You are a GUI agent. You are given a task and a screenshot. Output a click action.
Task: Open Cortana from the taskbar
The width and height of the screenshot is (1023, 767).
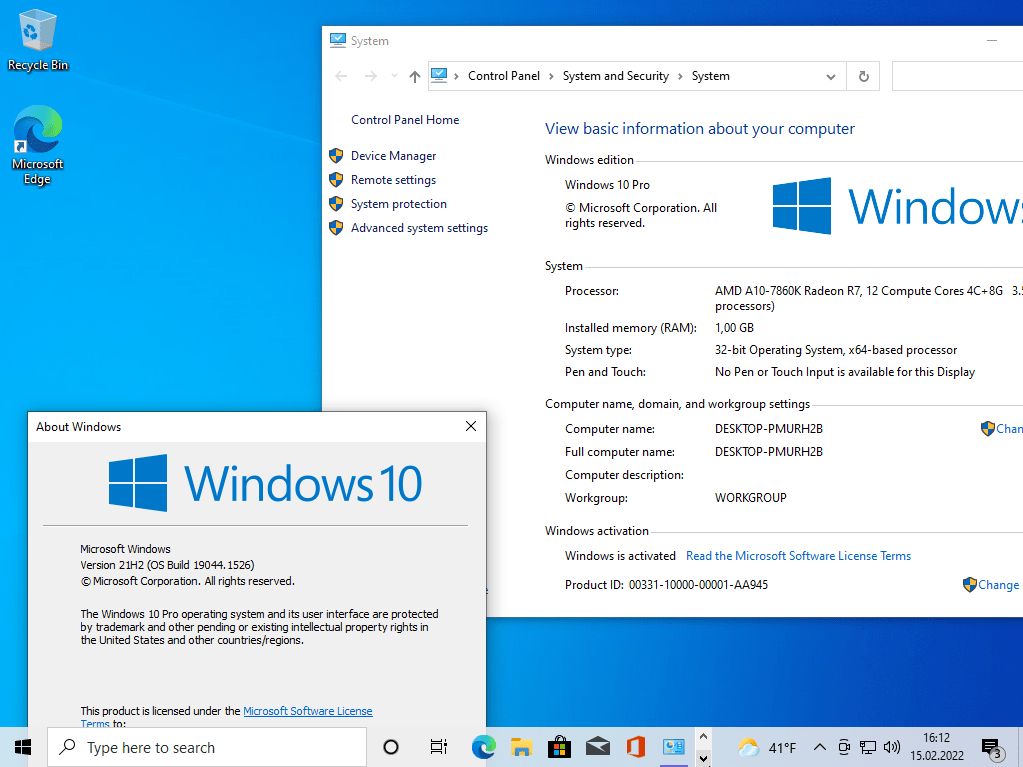[391, 747]
